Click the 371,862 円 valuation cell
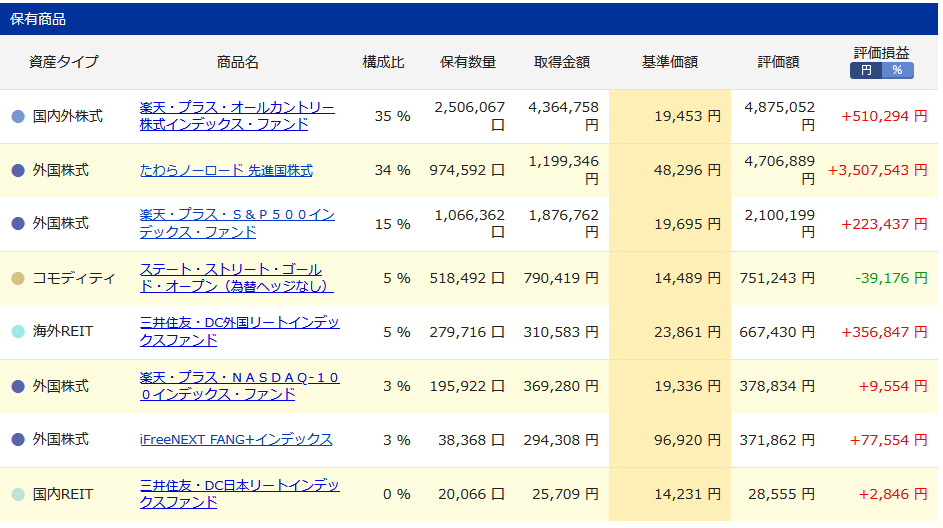 [777, 440]
